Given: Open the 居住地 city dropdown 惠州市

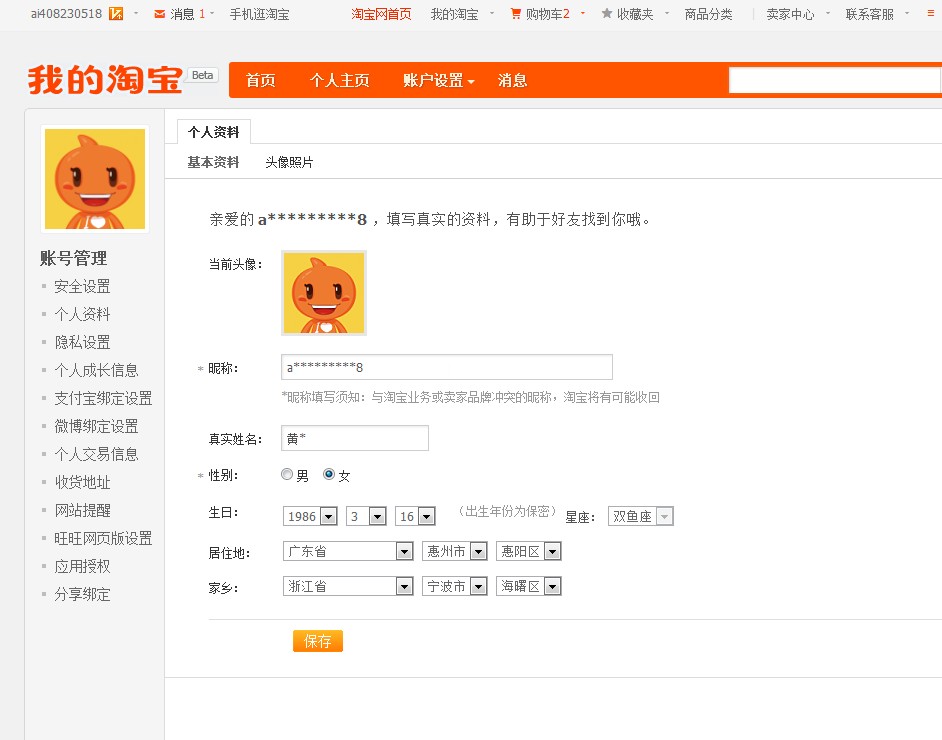Looking at the screenshot, I should point(455,551).
